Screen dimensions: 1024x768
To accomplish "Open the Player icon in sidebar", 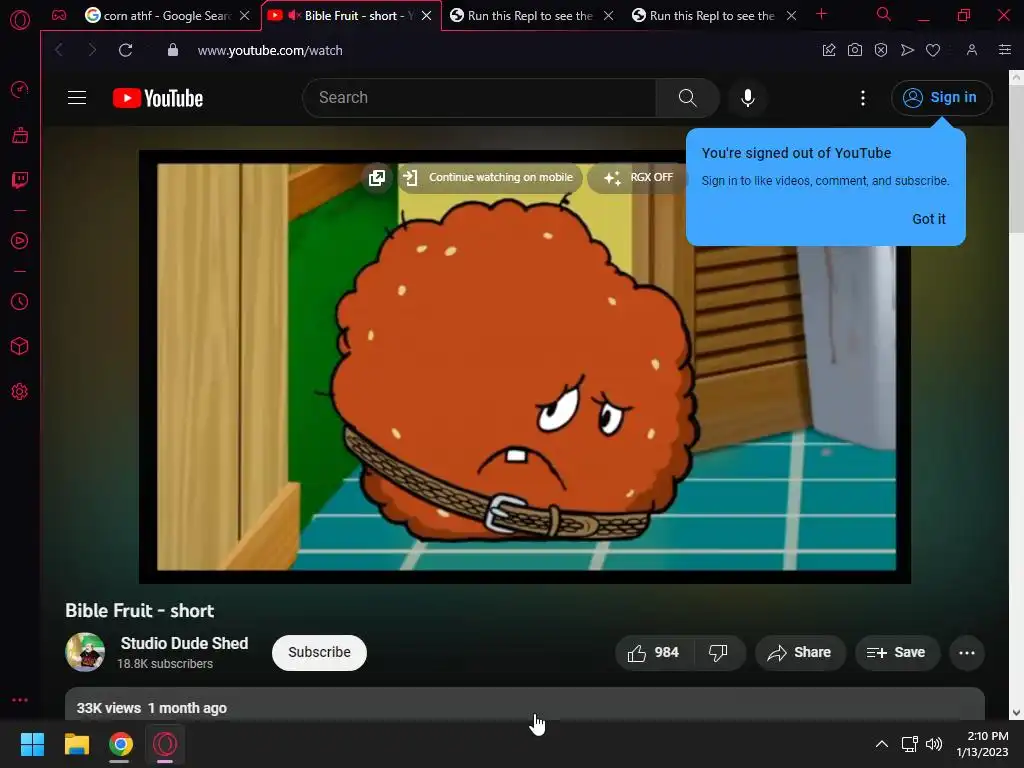I will (x=20, y=241).
